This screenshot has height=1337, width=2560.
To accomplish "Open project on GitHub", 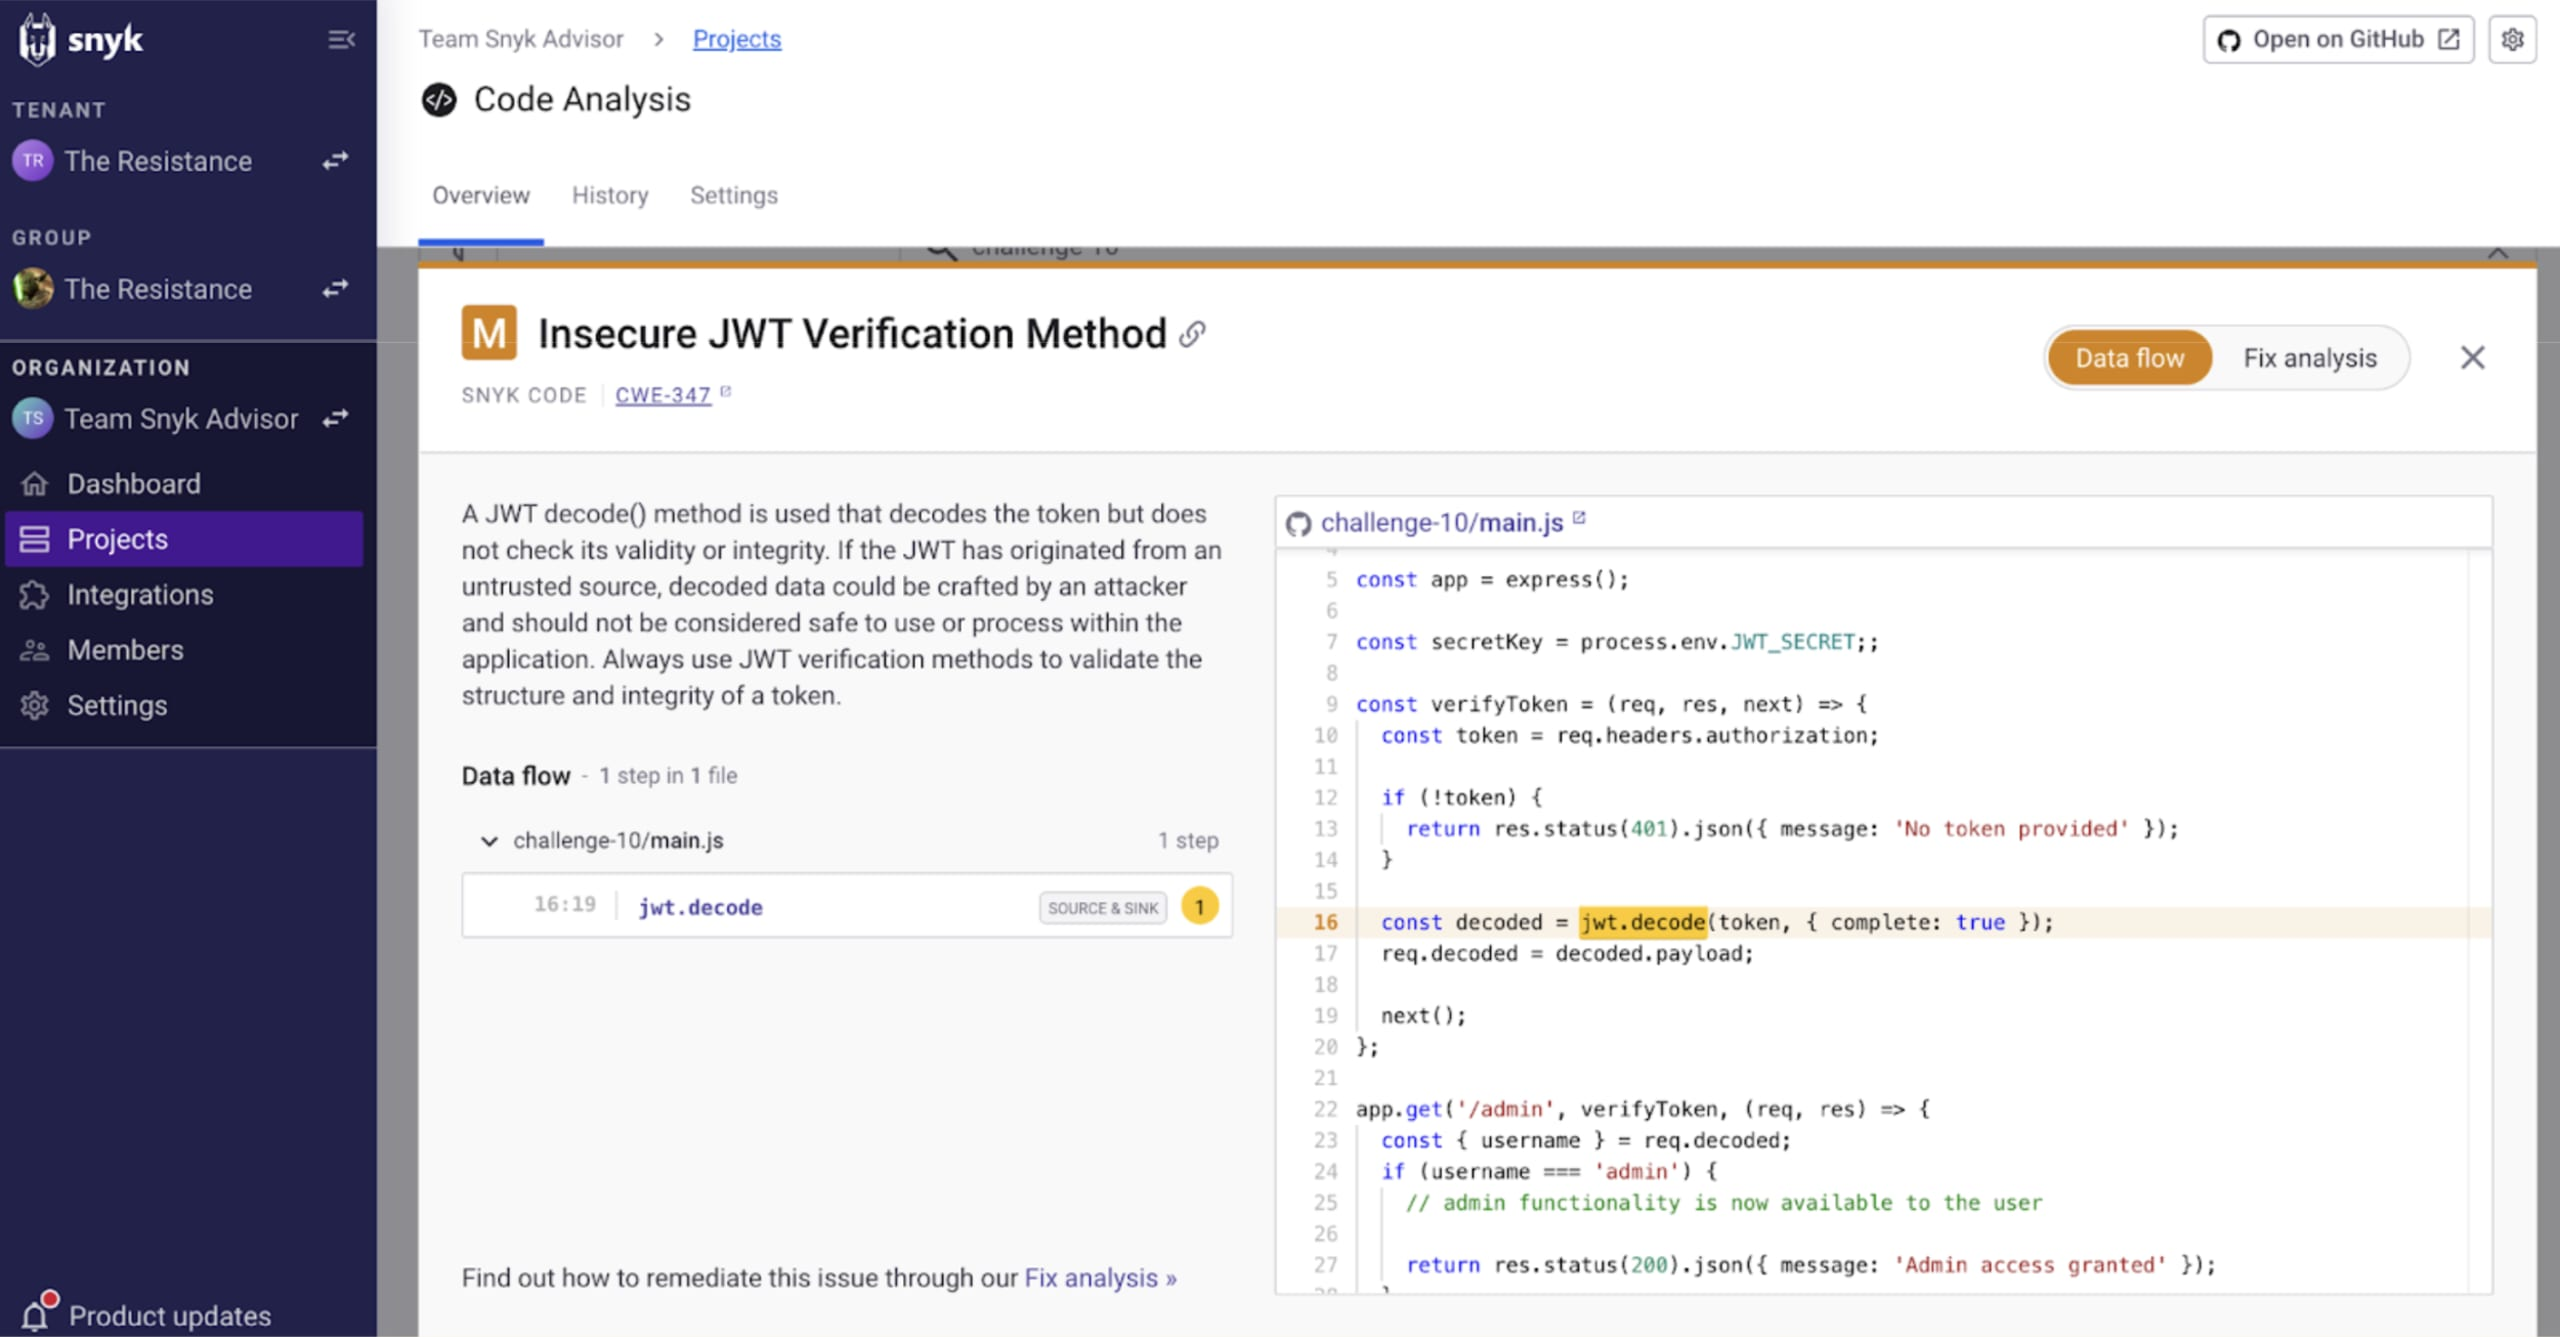I will point(2338,39).
